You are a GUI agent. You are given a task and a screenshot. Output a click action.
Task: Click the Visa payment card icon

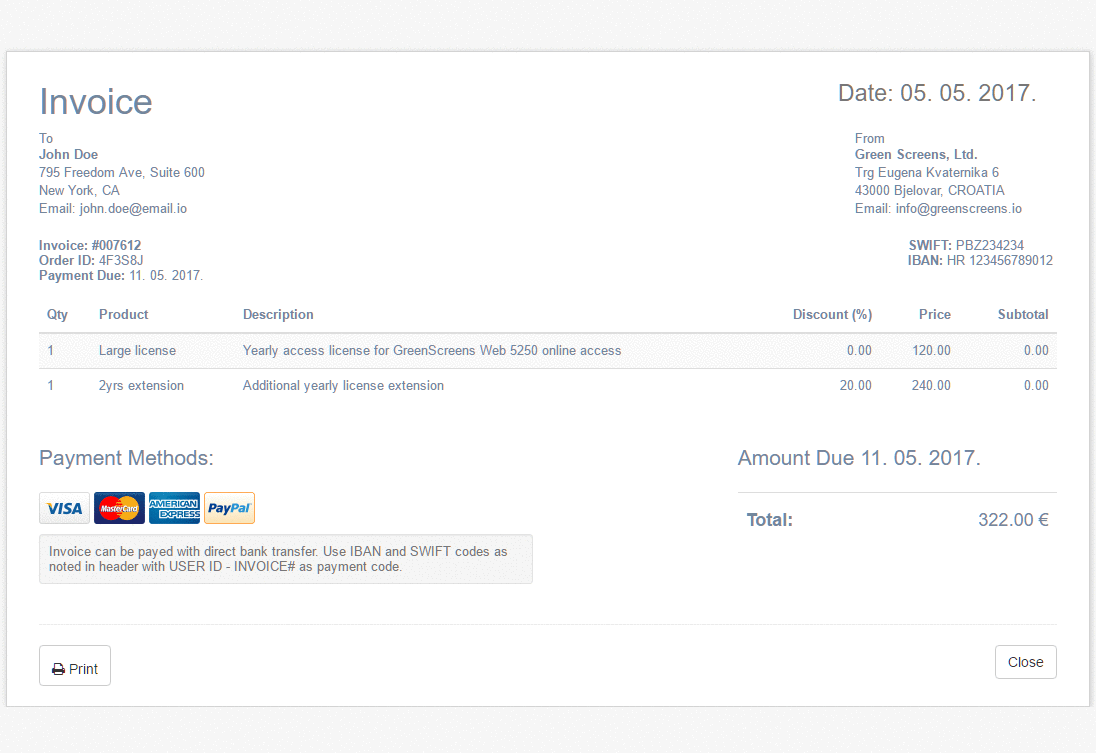point(64,508)
